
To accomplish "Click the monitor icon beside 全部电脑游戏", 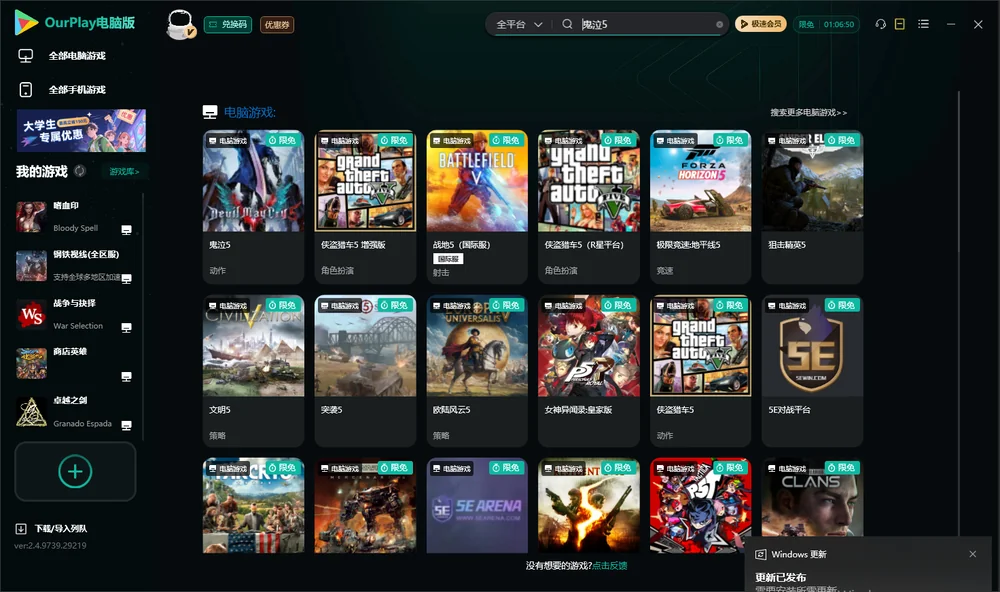I will (26, 56).
